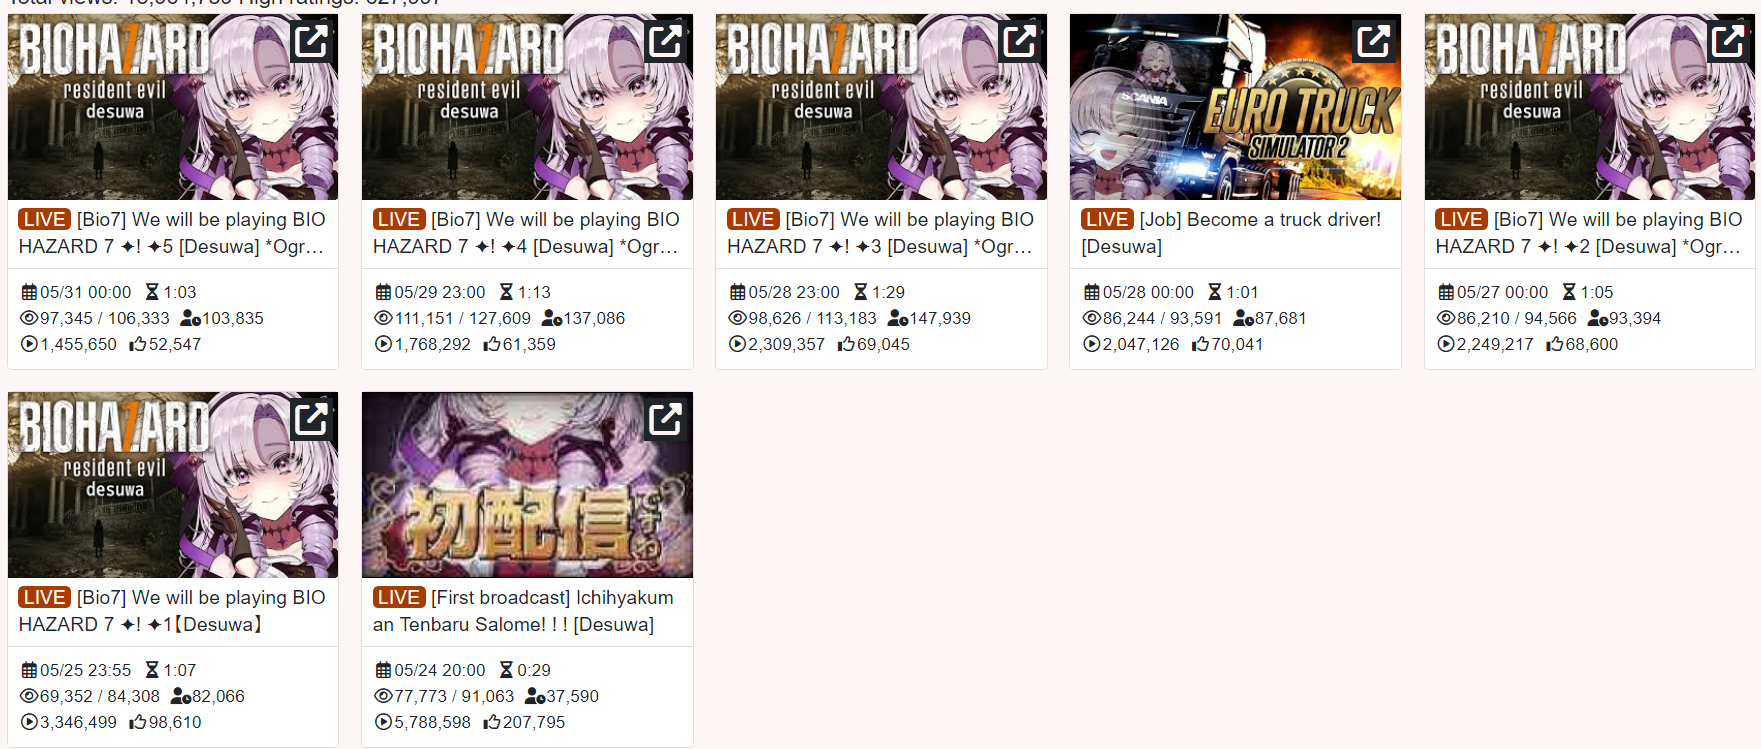Click play count icon next to 3,346,499
Viewport: 1761px width, 749px height.
click(x=29, y=722)
